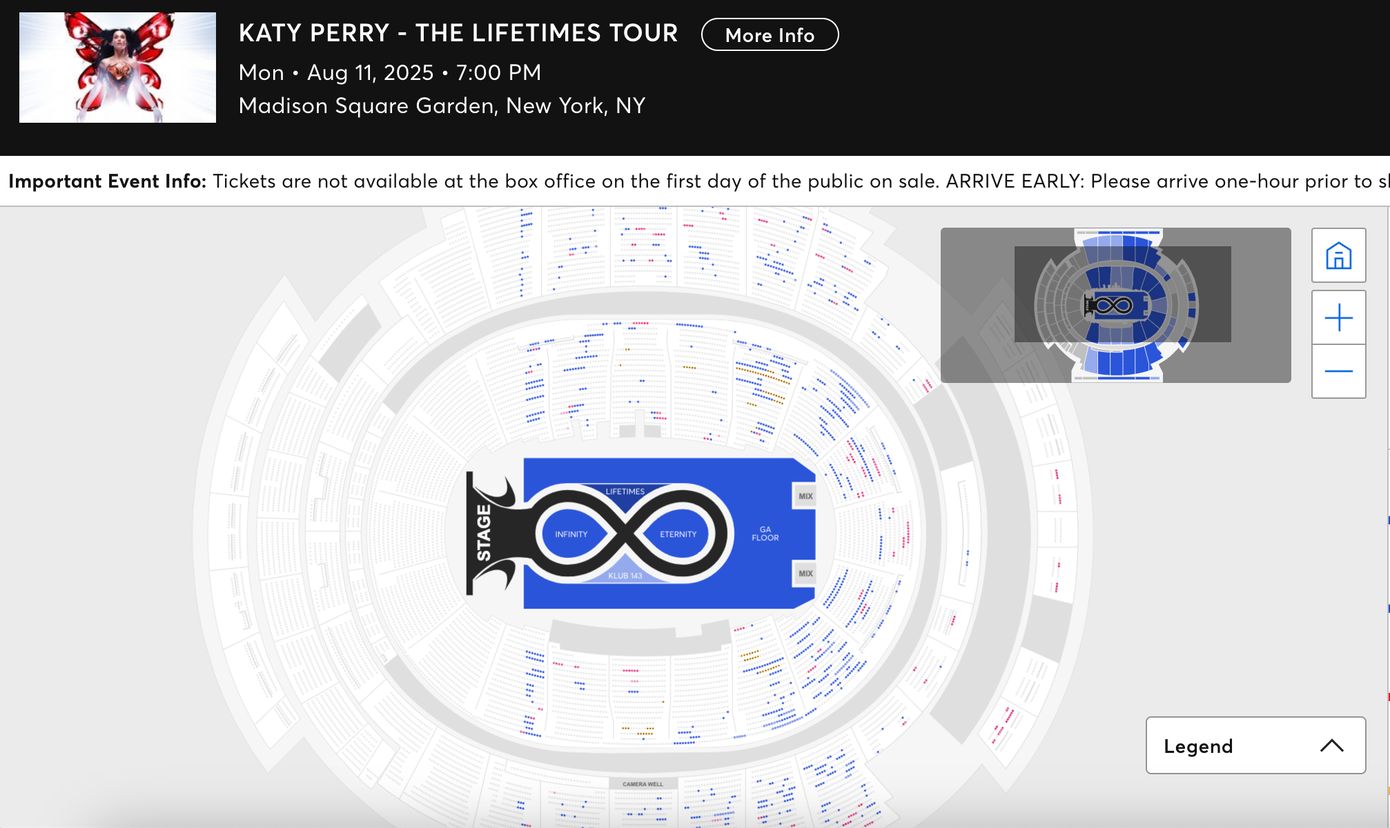Screen dimensions: 1390x828
Task: Select the GA Floor section
Action: (765, 533)
